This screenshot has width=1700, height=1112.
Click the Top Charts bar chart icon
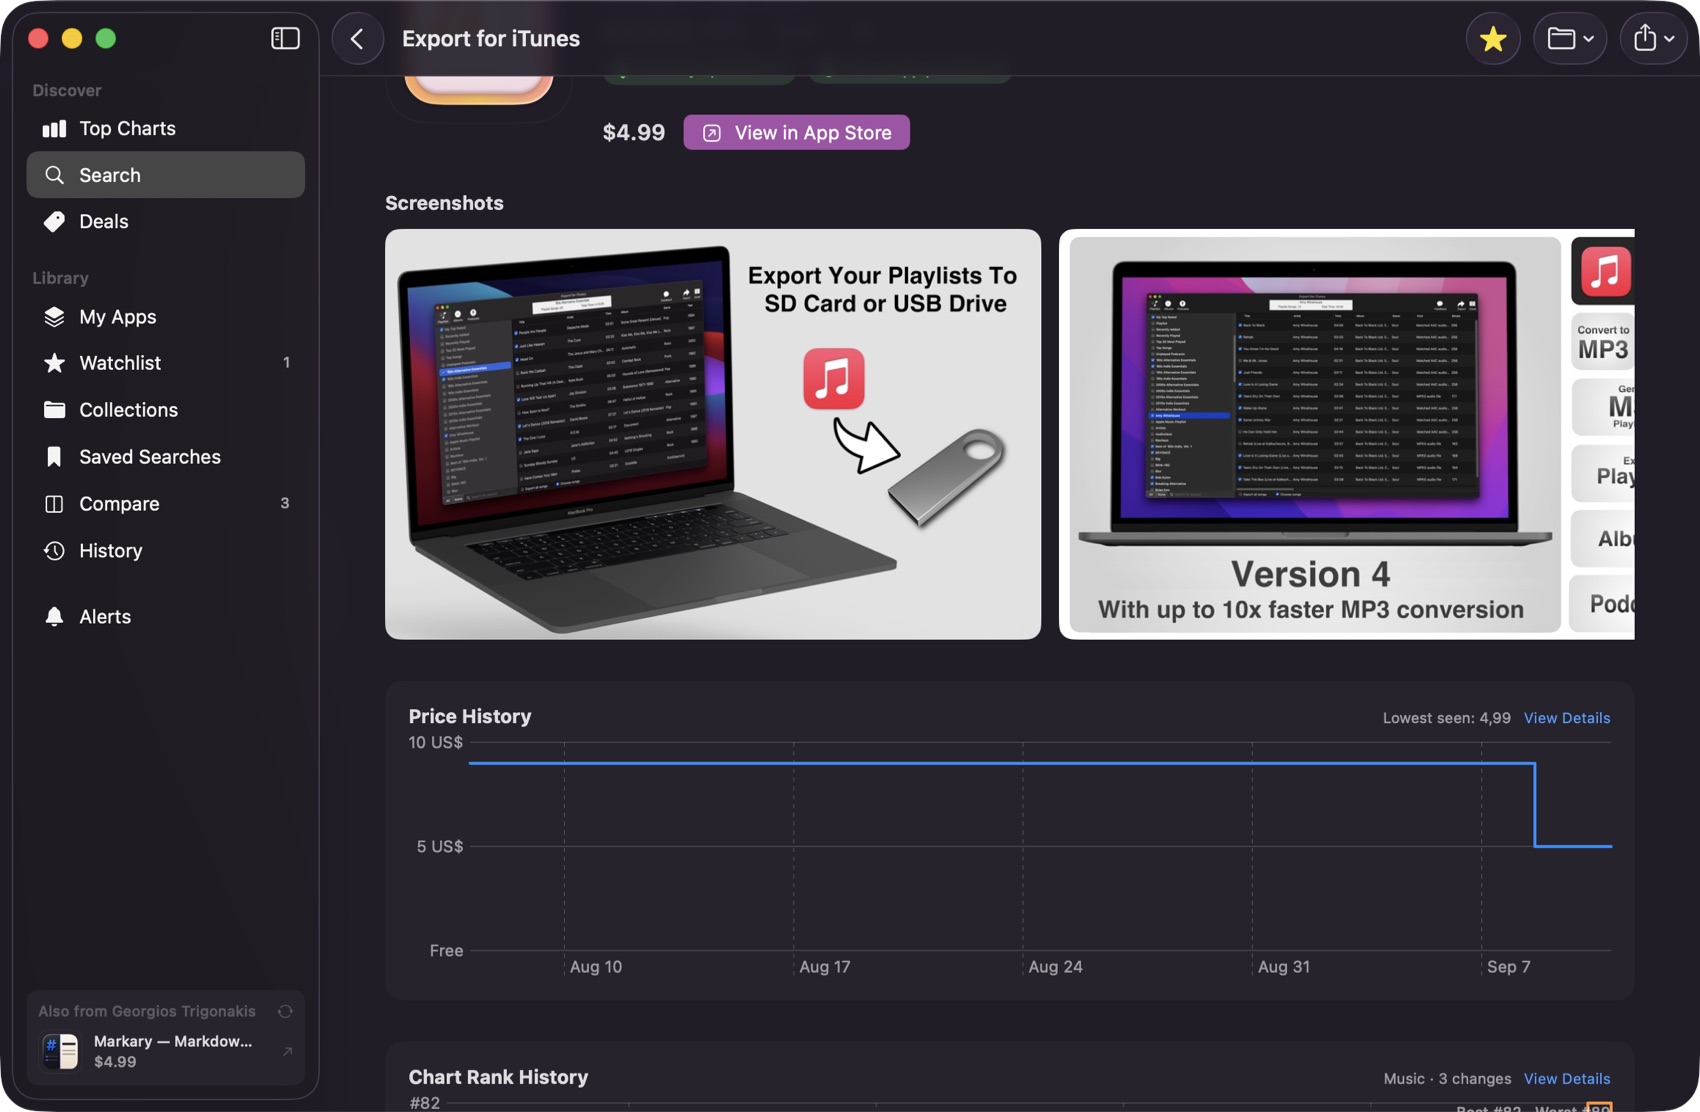[x=54, y=128]
